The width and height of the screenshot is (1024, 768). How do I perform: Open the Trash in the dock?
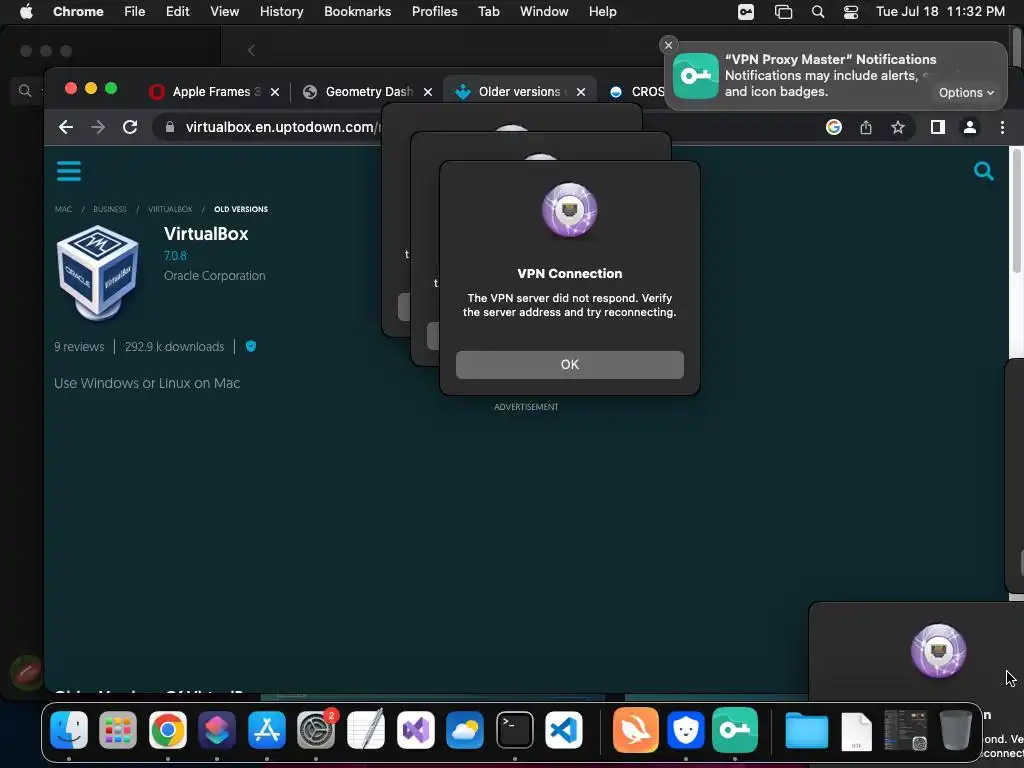click(x=955, y=729)
